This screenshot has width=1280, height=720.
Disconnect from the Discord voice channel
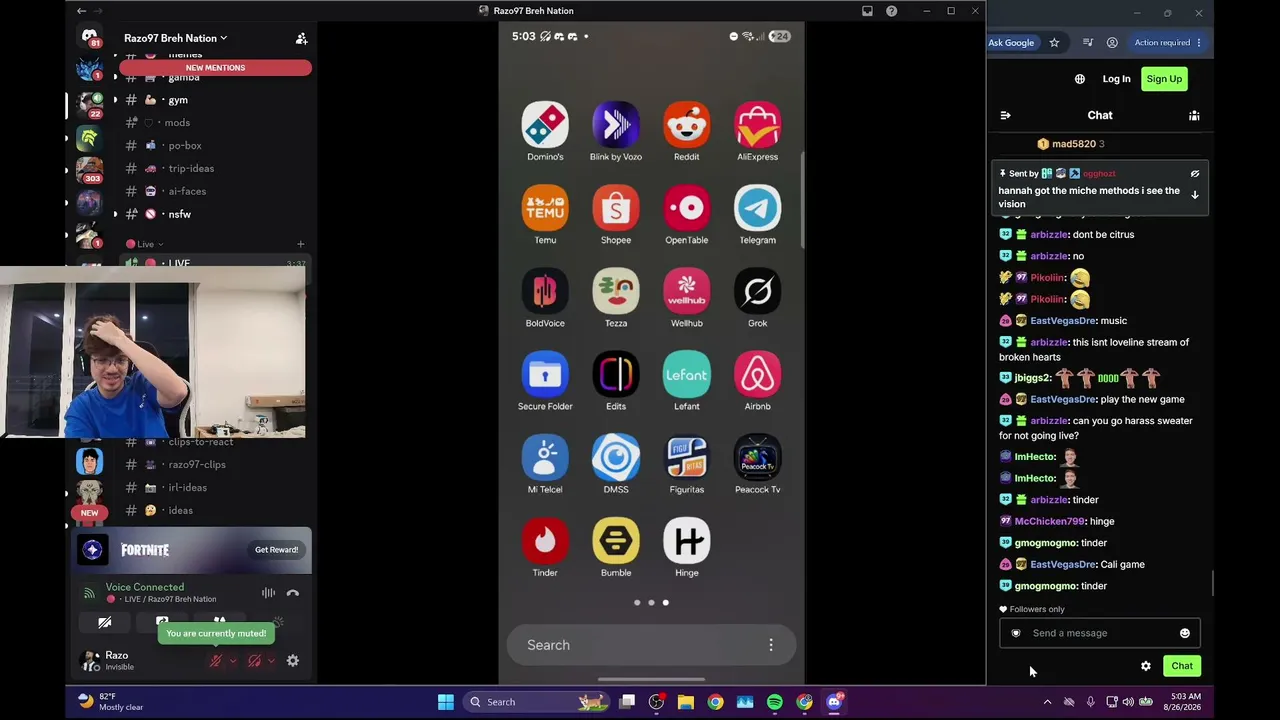click(x=293, y=593)
